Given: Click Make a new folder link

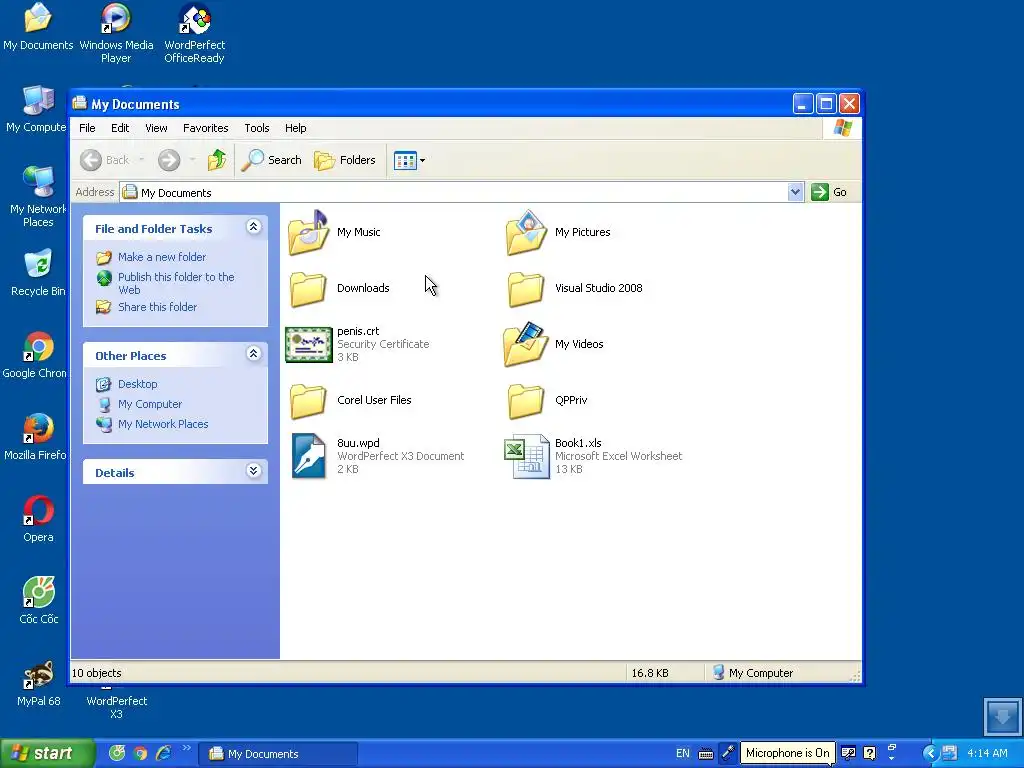Looking at the screenshot, I should coord(161,257).
